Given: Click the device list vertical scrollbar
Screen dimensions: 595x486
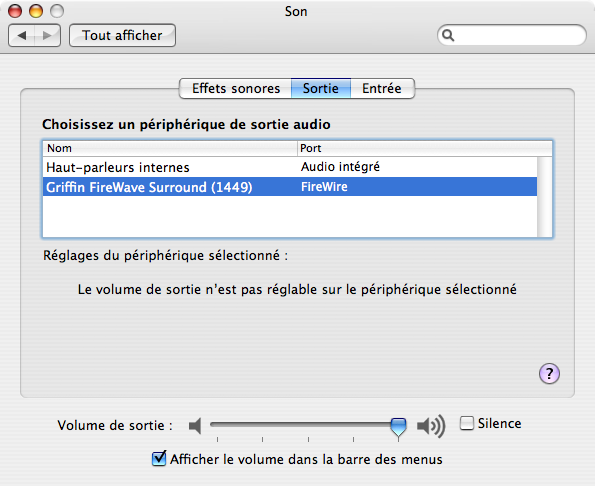Looking at the screenshot, I should pyautogui.click(x=545, y=197).
